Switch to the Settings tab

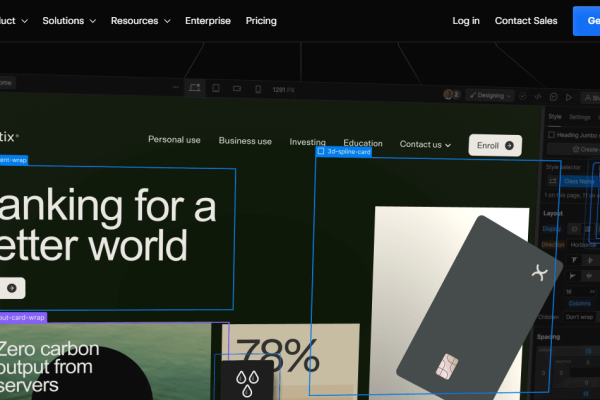579,117
